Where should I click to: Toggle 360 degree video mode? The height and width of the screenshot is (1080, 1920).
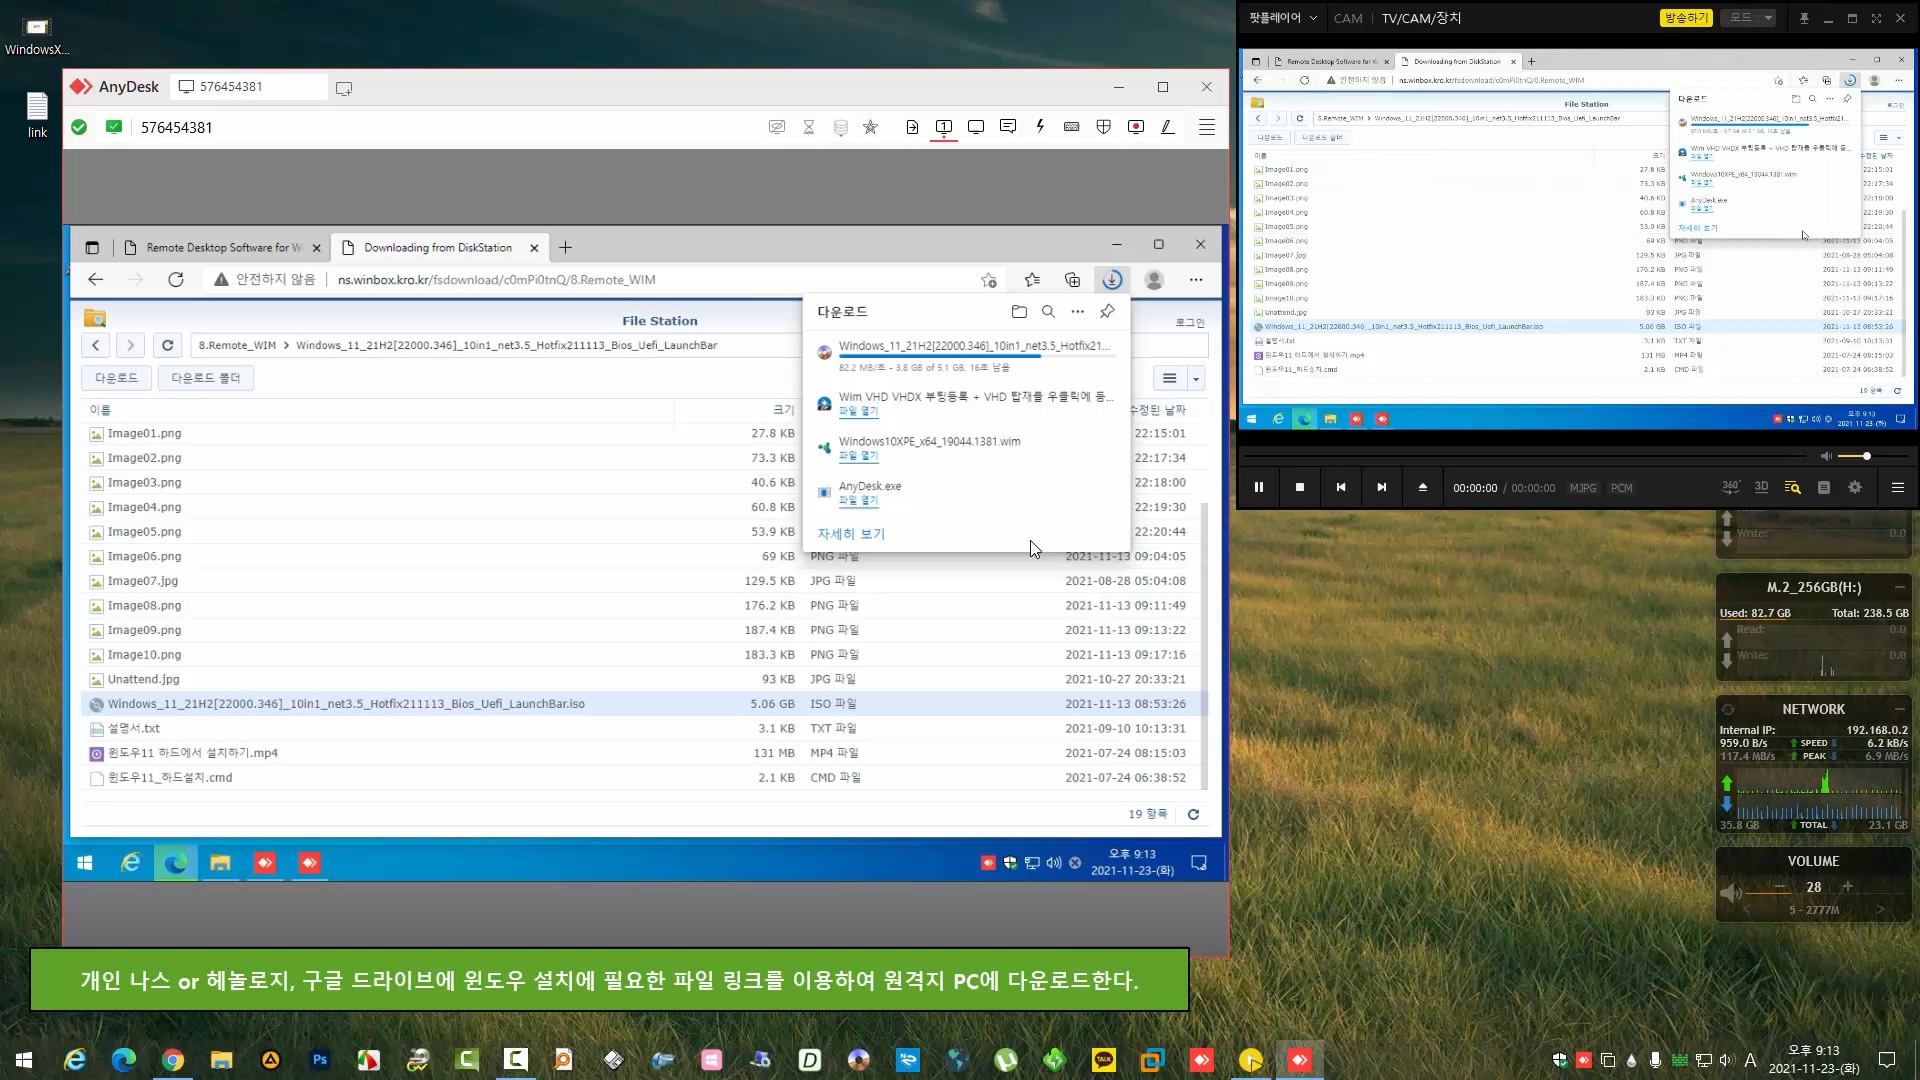[x=1731, y=487]
